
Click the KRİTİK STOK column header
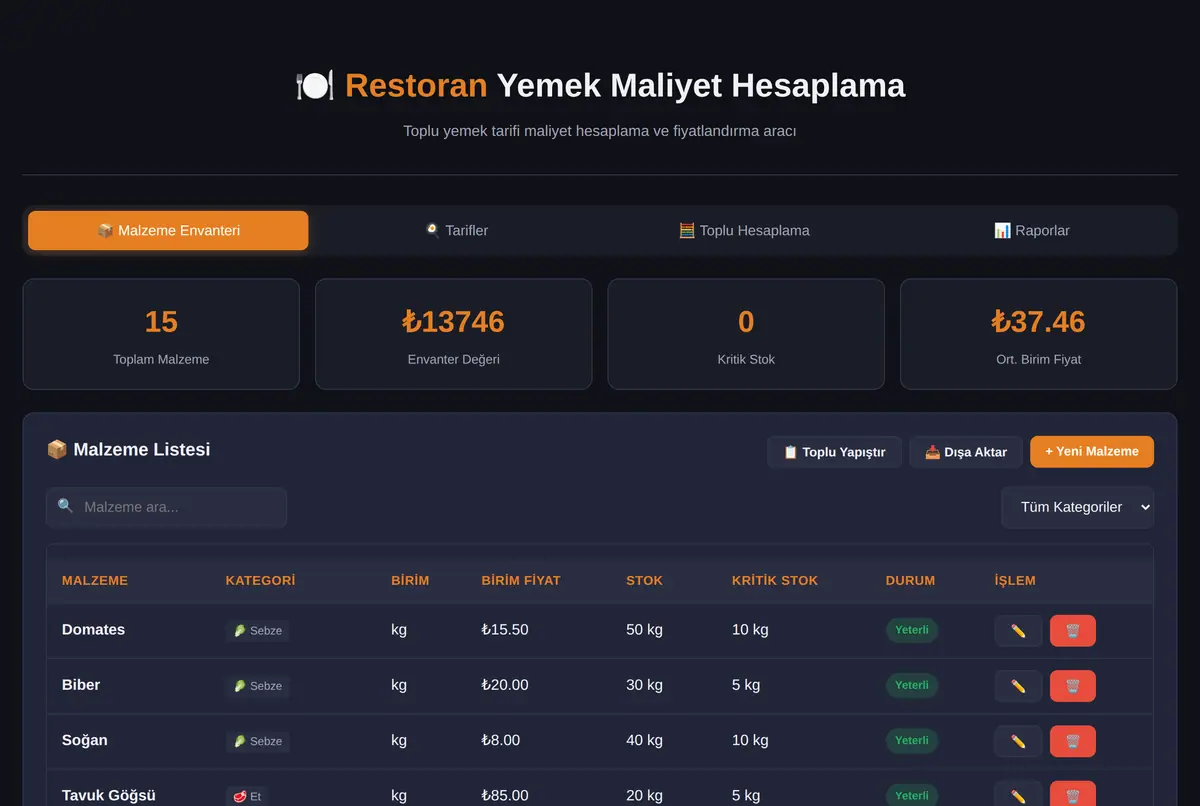click(x=775, y=580)
